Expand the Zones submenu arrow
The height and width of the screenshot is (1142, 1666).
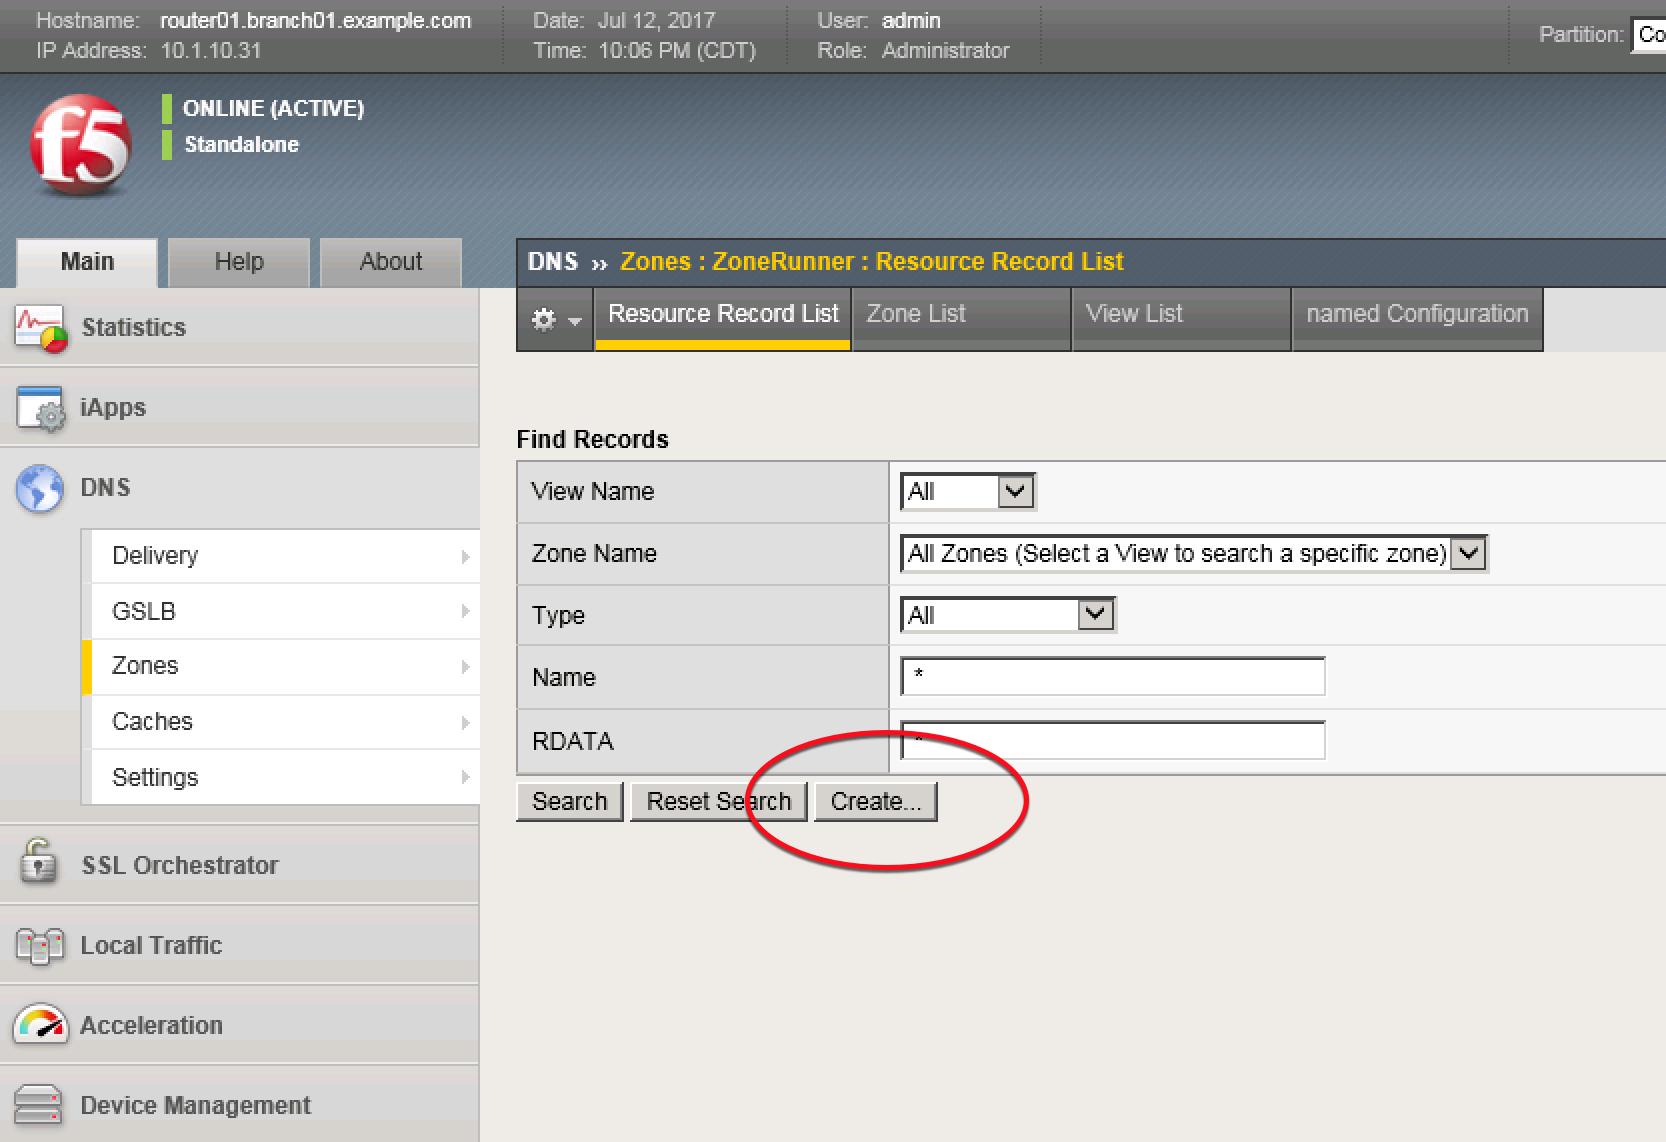pyautogui.click(x=465, y=666)
